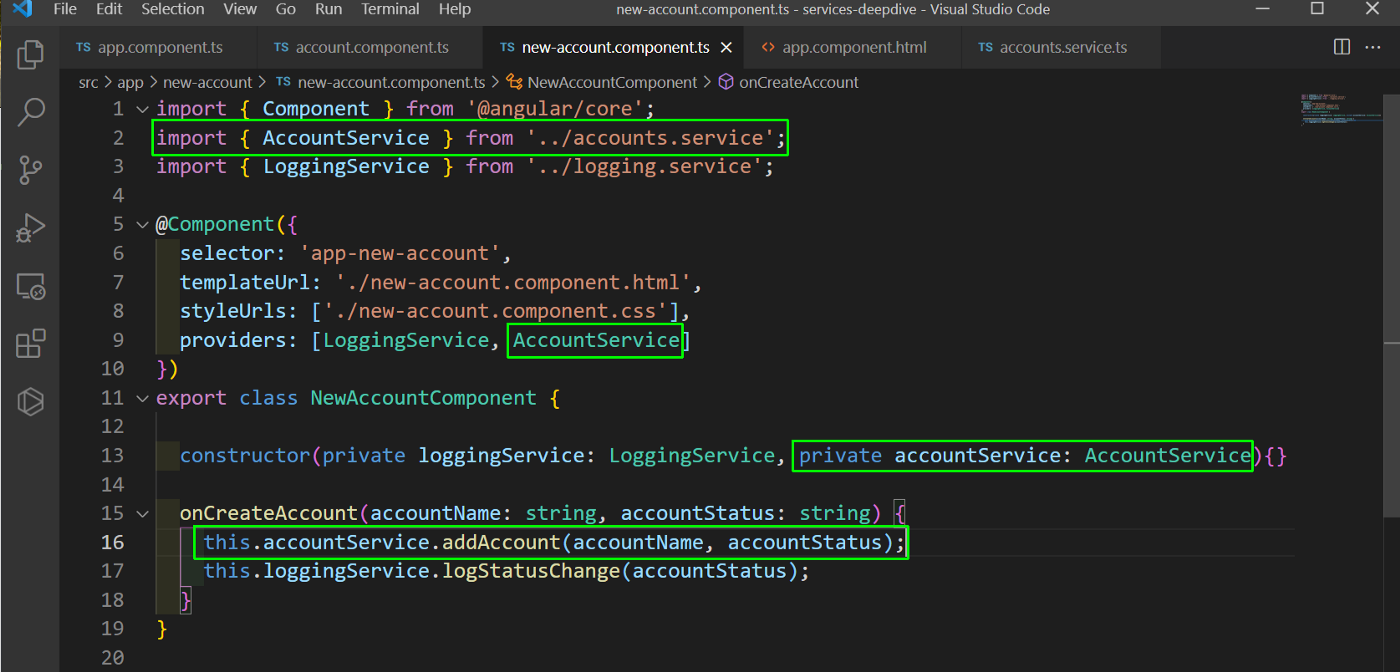This screenshot has height=672, width=1400.
Task: Open the Search view in activity bar
Action: point(31,112)
